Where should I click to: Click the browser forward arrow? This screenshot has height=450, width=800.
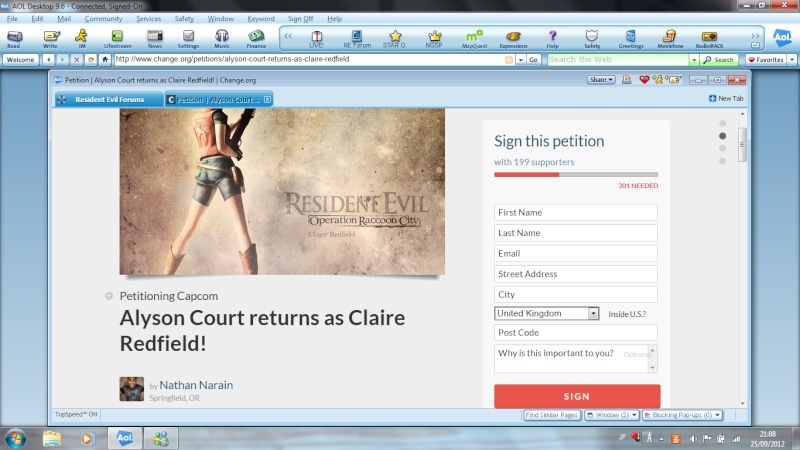point(62,60)
